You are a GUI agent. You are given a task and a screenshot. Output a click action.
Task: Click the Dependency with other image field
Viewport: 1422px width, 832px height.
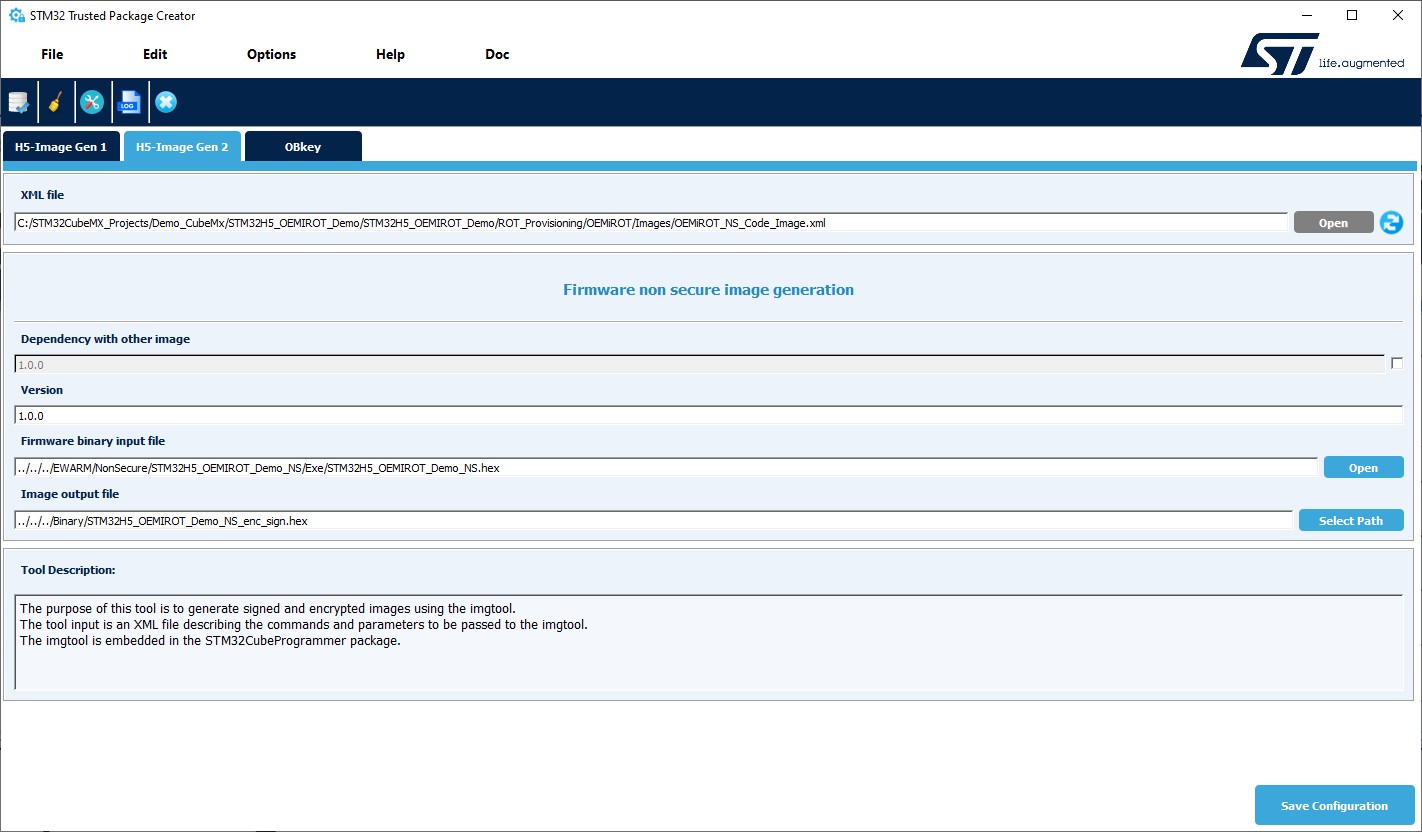pyautogui.click(x=700, y=365)
